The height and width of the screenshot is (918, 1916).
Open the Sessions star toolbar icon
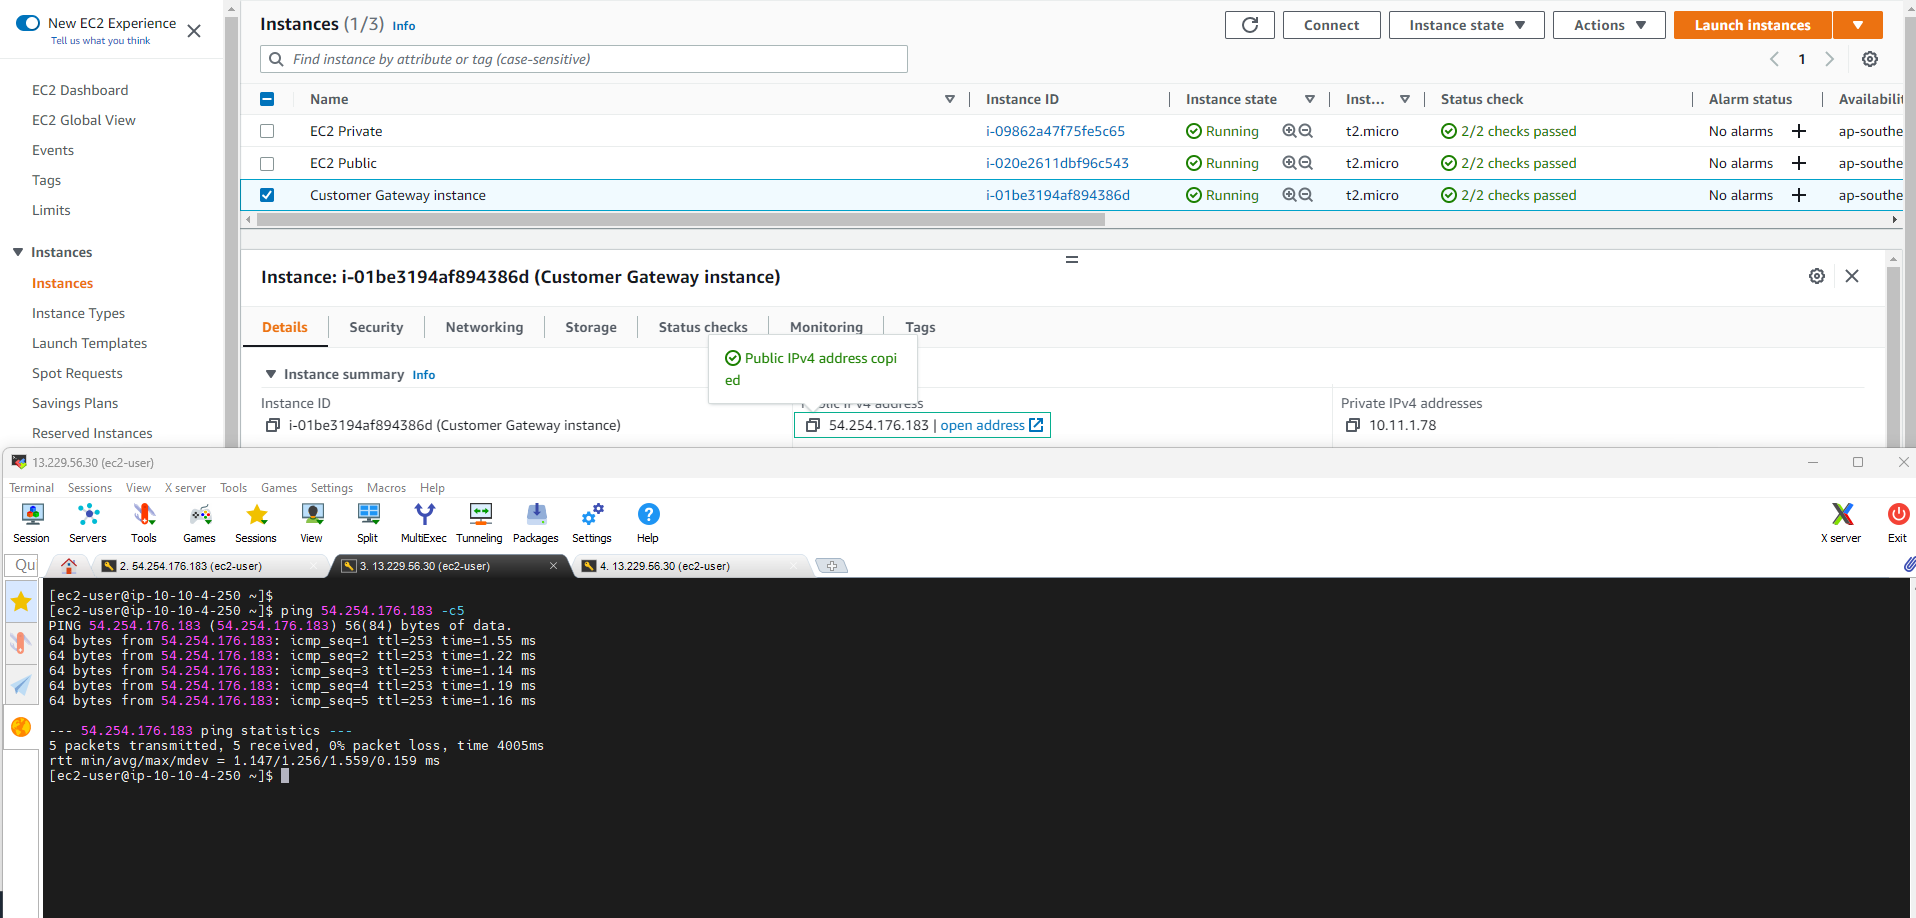256,523
